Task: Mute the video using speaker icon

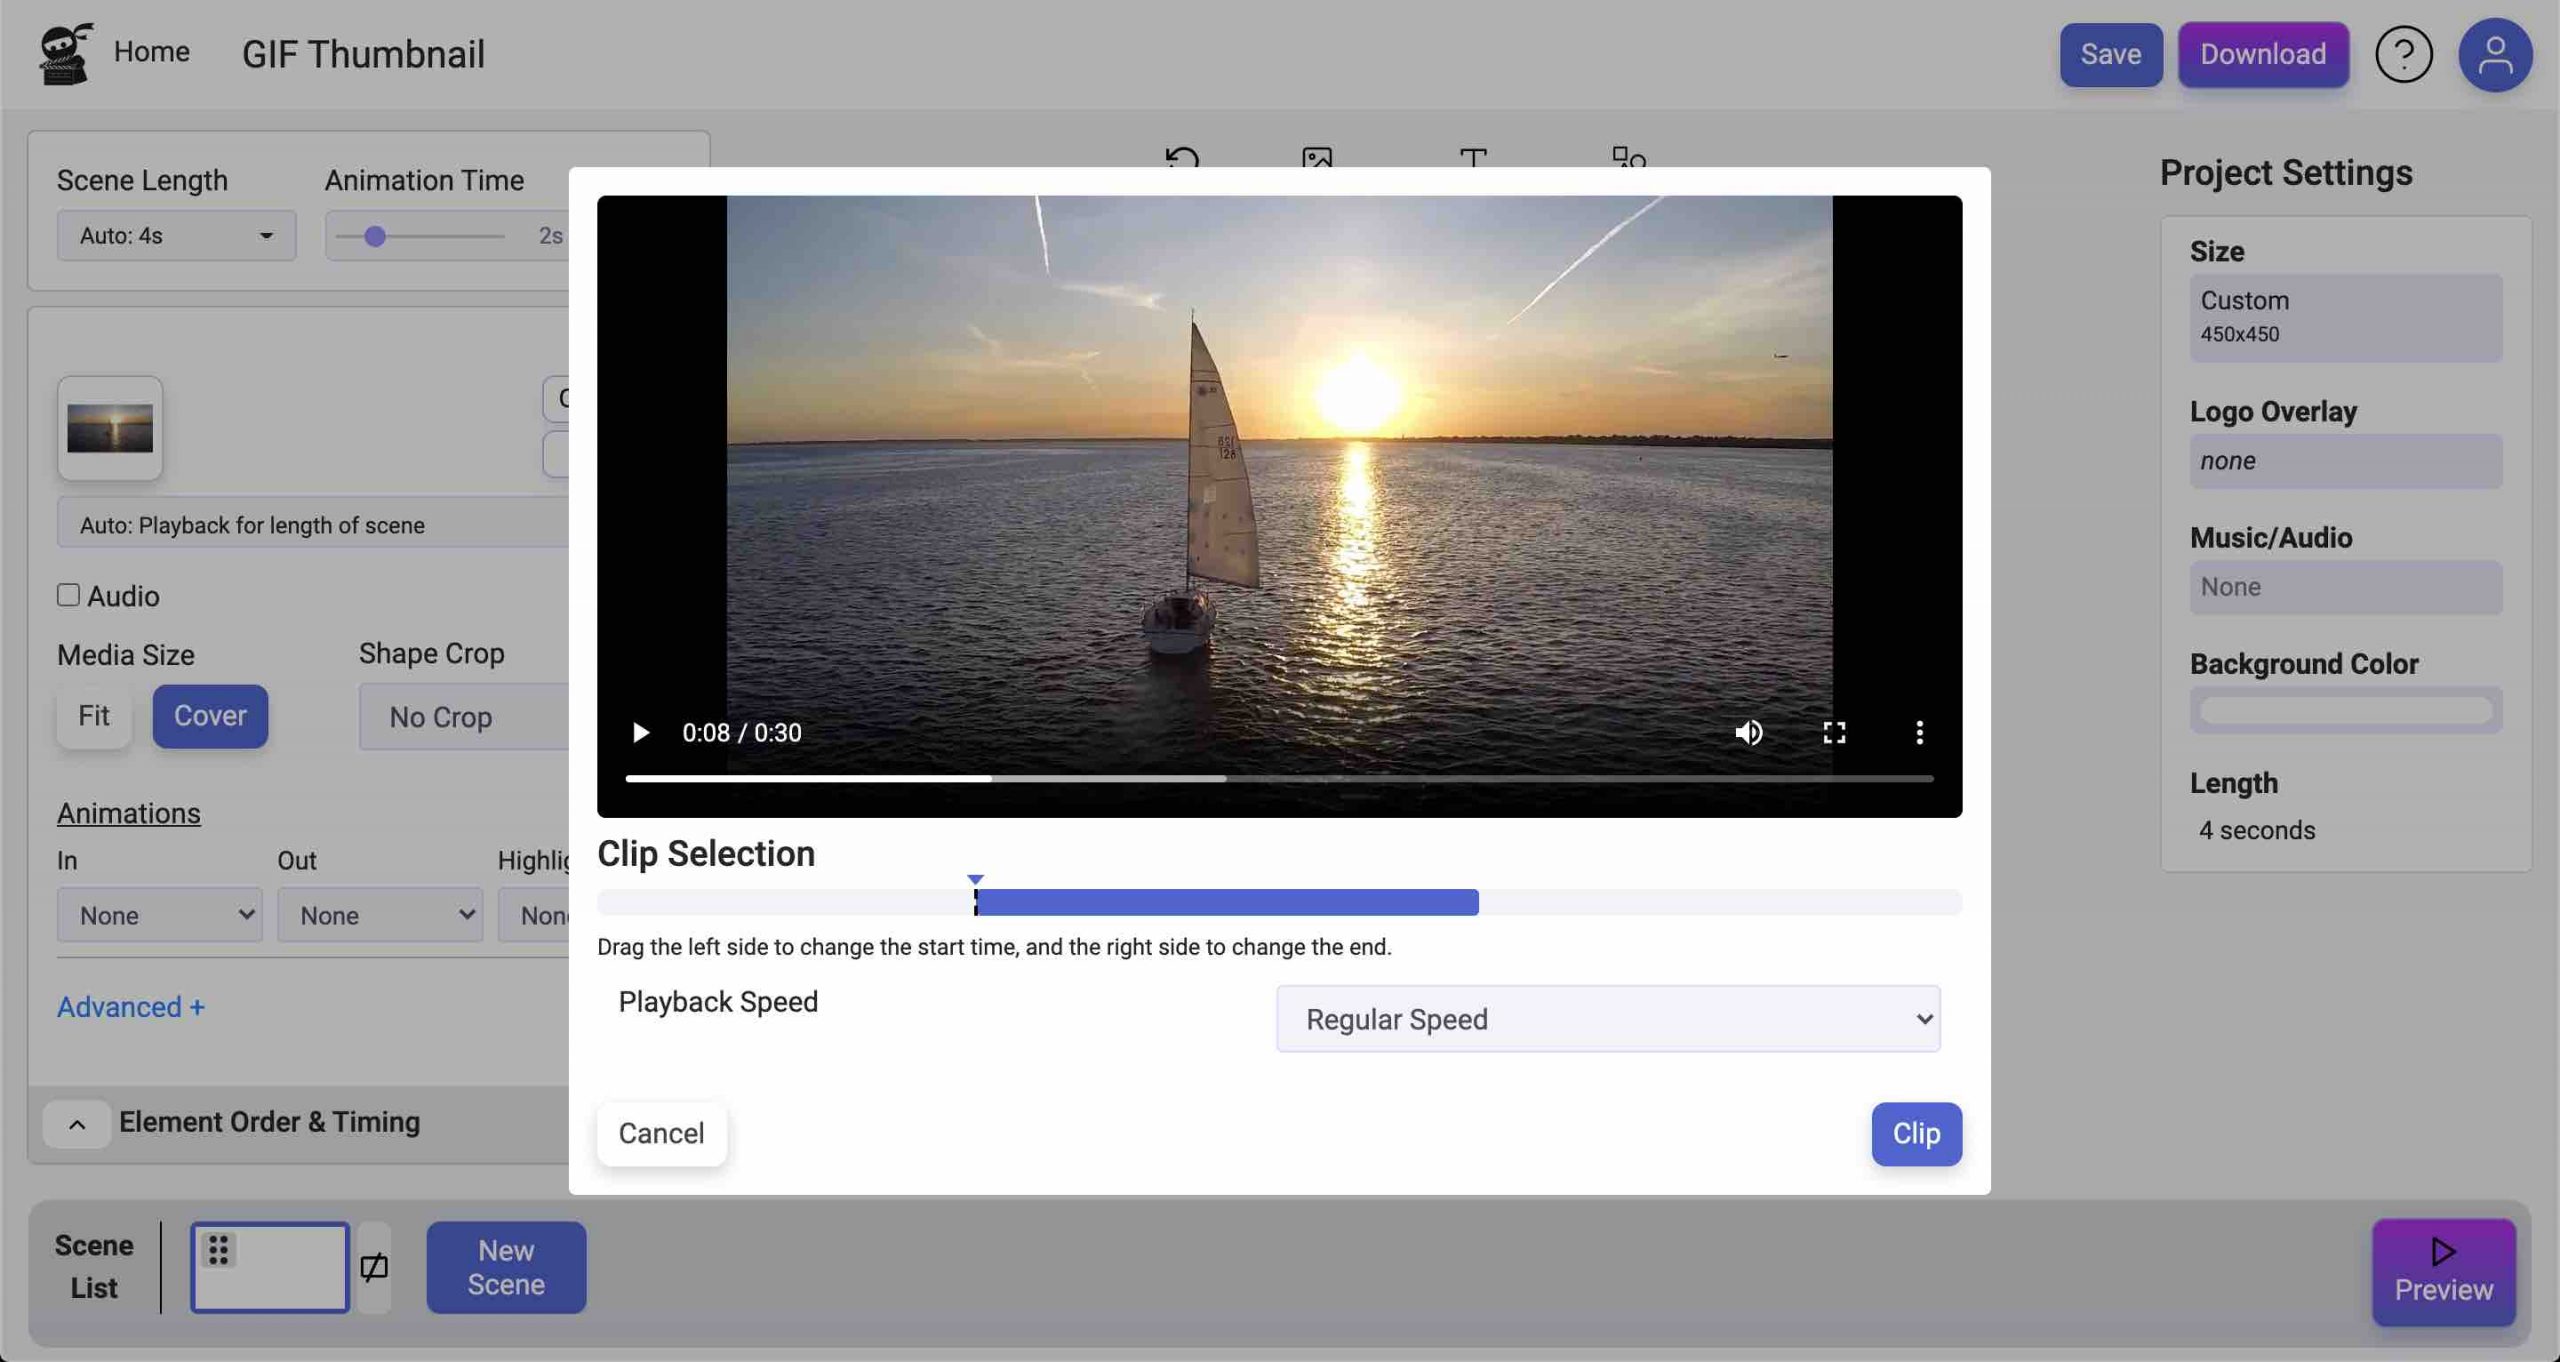Action: click(1747, 734)
